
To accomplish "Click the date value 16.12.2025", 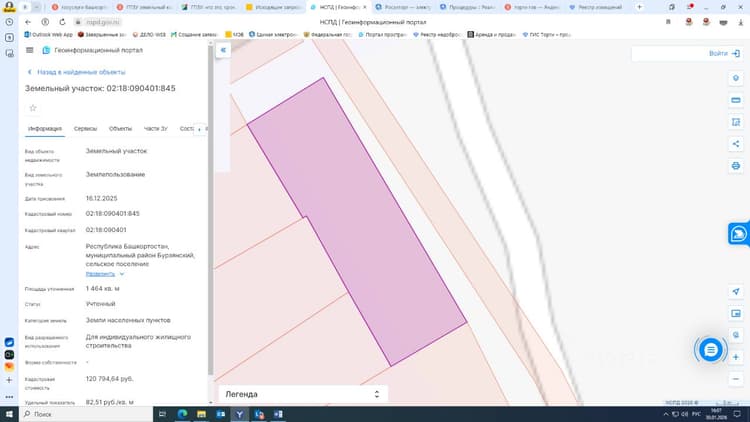I will click(101, 199).
